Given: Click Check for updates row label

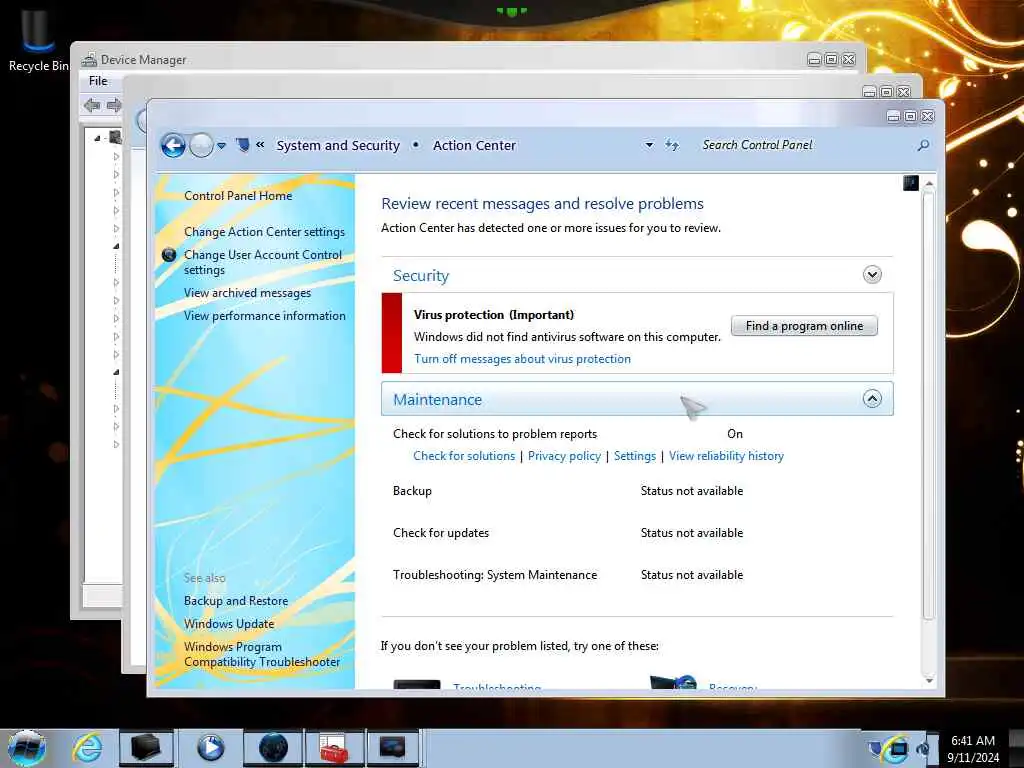Looking at the screenshot, I should pyautogui.click(x=441, y=533).
